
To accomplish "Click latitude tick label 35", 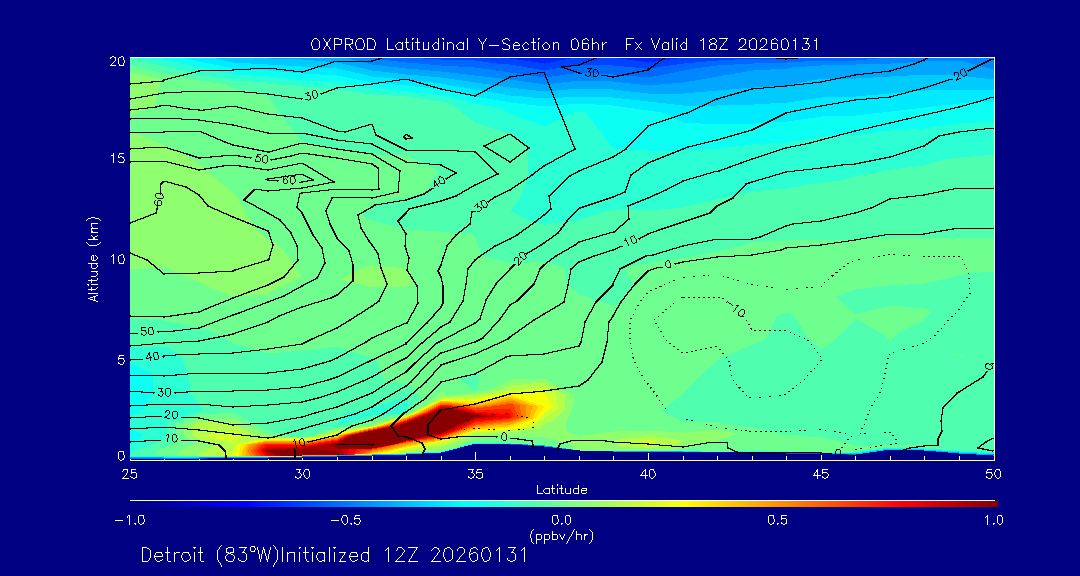I will pos(475,474).
